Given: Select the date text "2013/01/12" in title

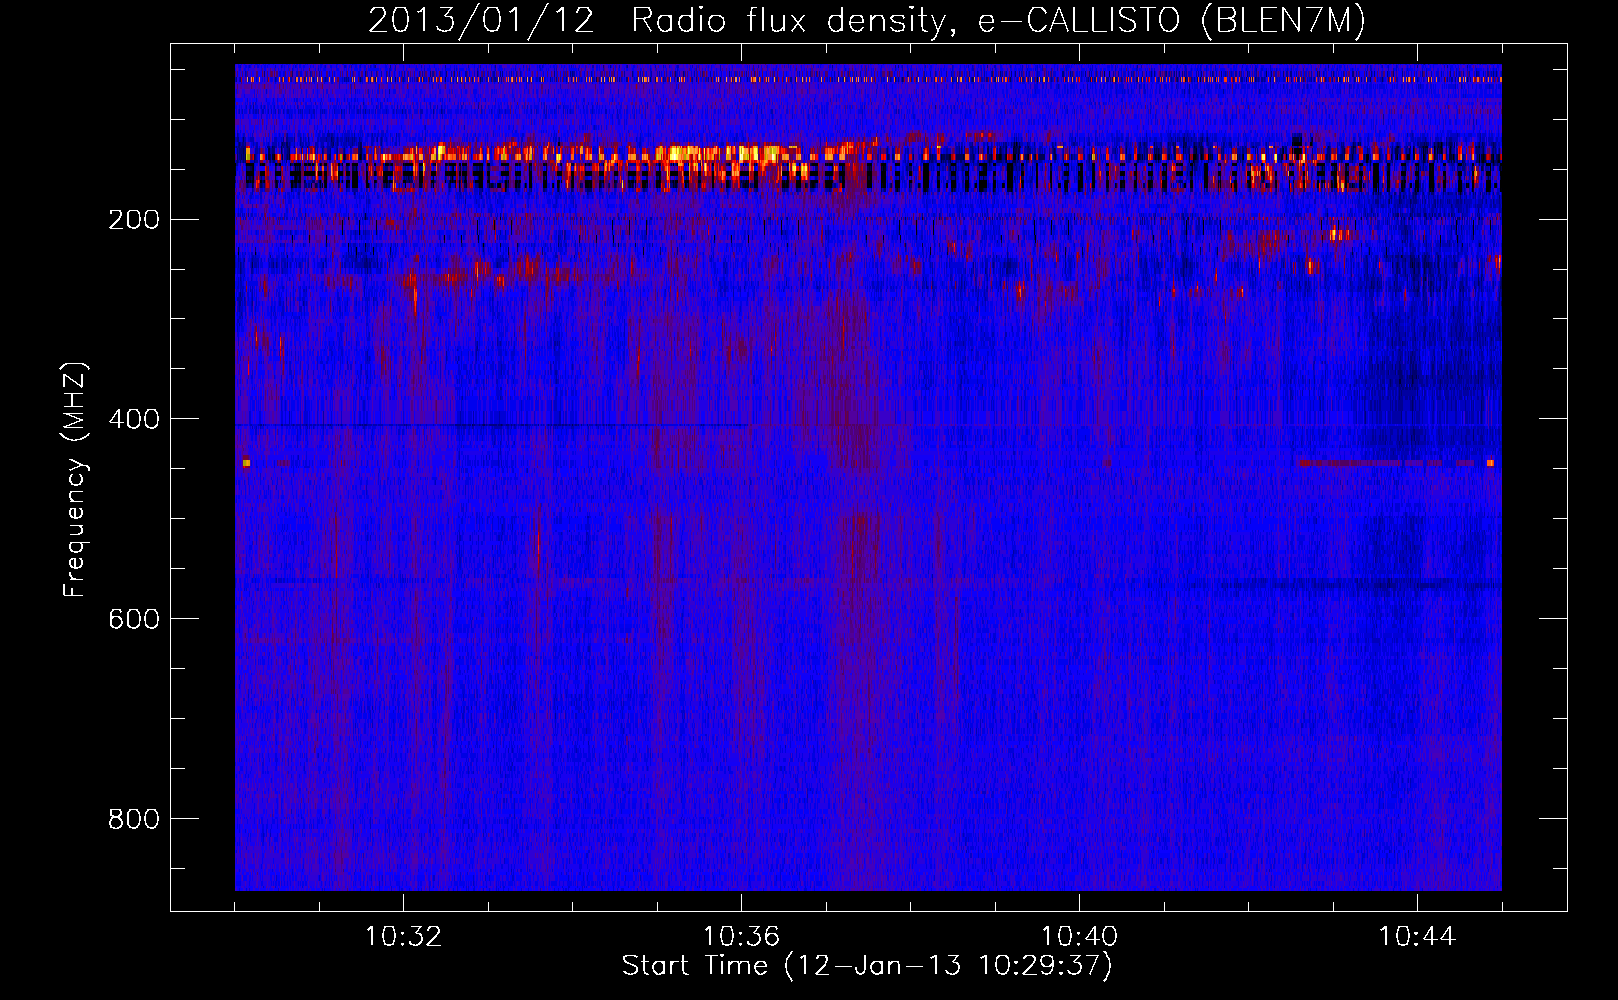Looking at the screenshot, I should click(x=481, y=20).
